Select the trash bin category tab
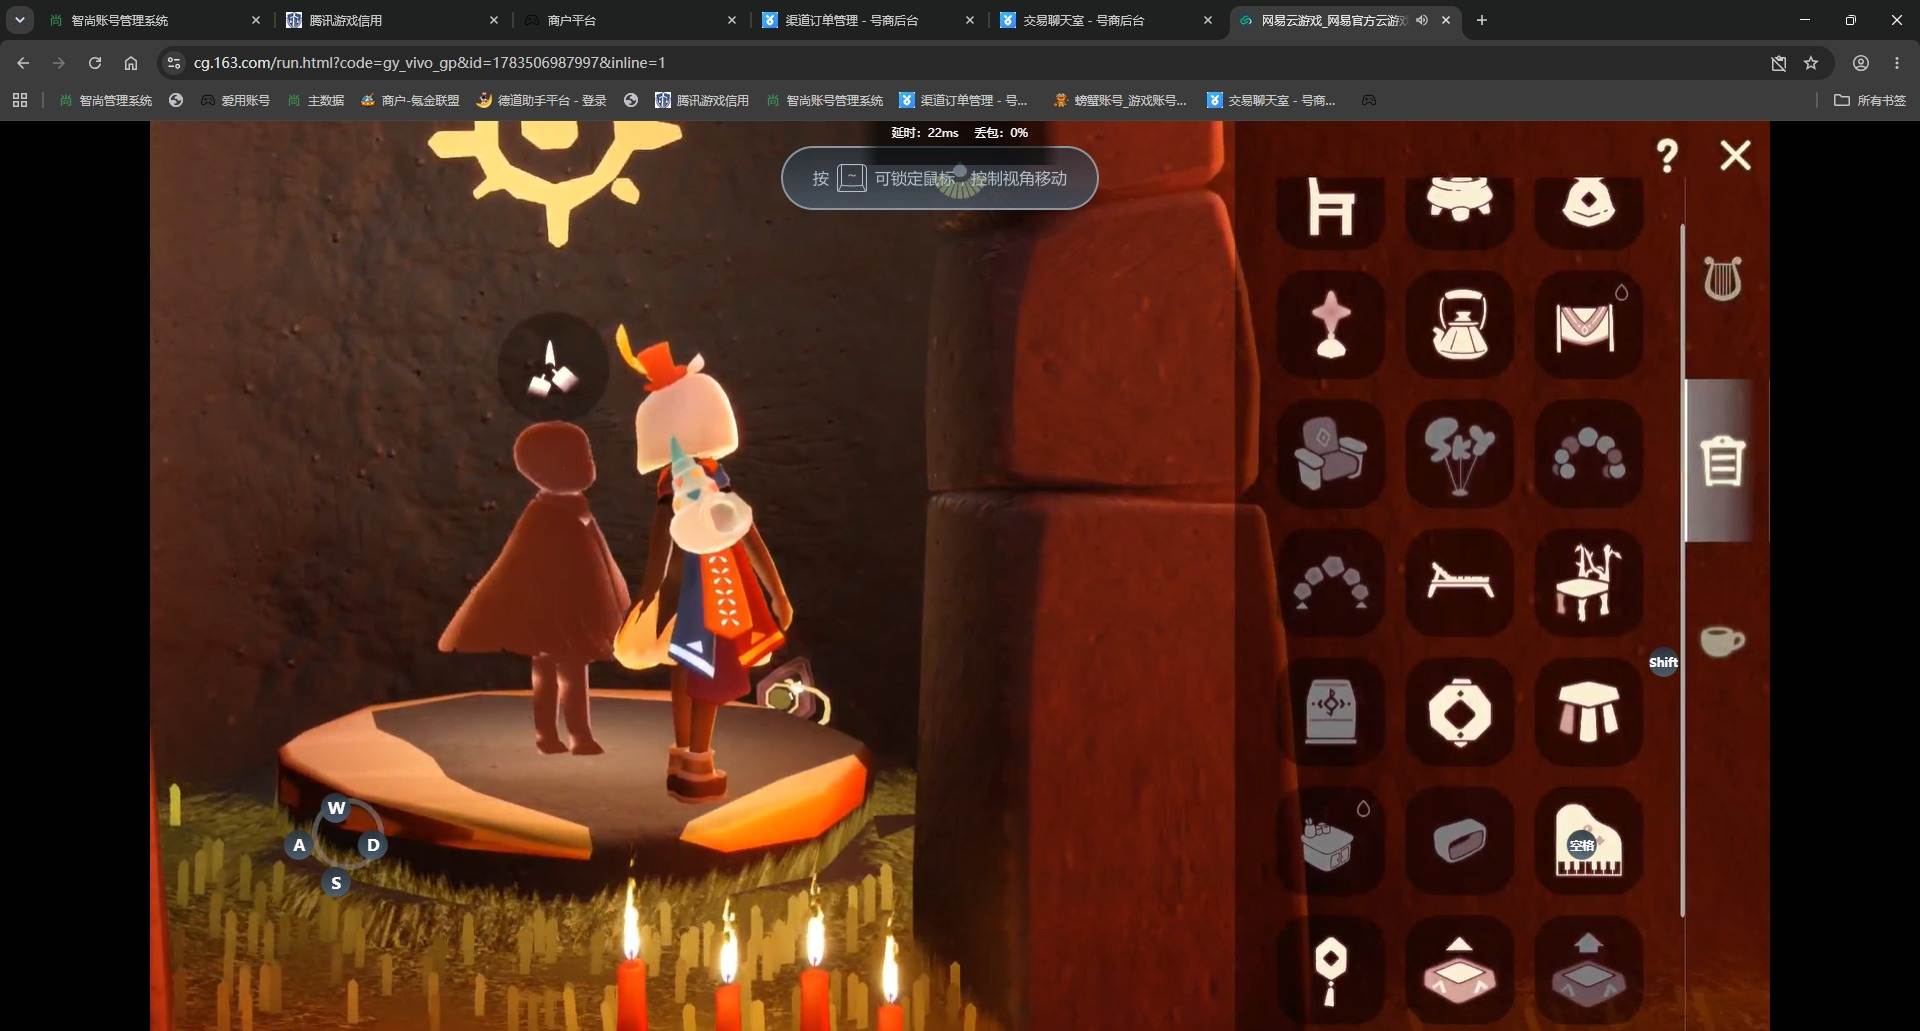This screenshot has width=1920, height=1031. [x=1722, y=461]
